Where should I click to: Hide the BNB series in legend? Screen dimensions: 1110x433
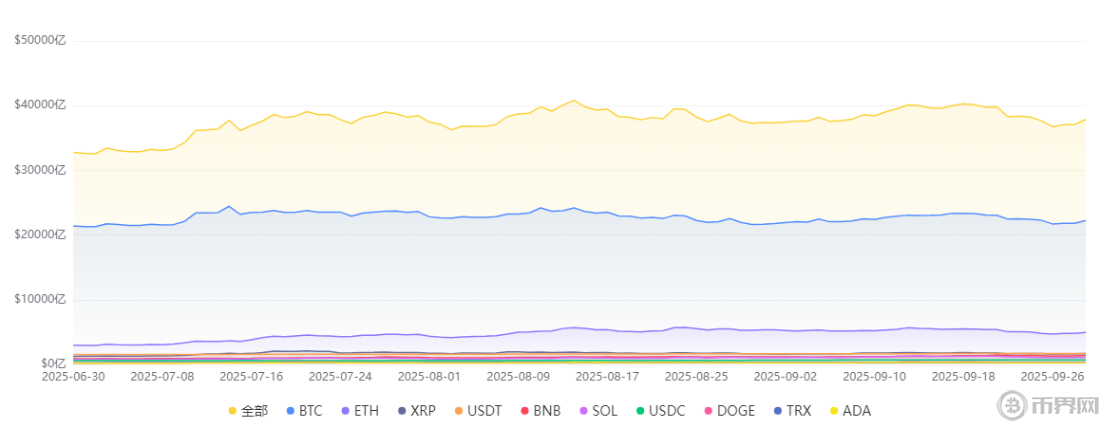tap(539, 410)
